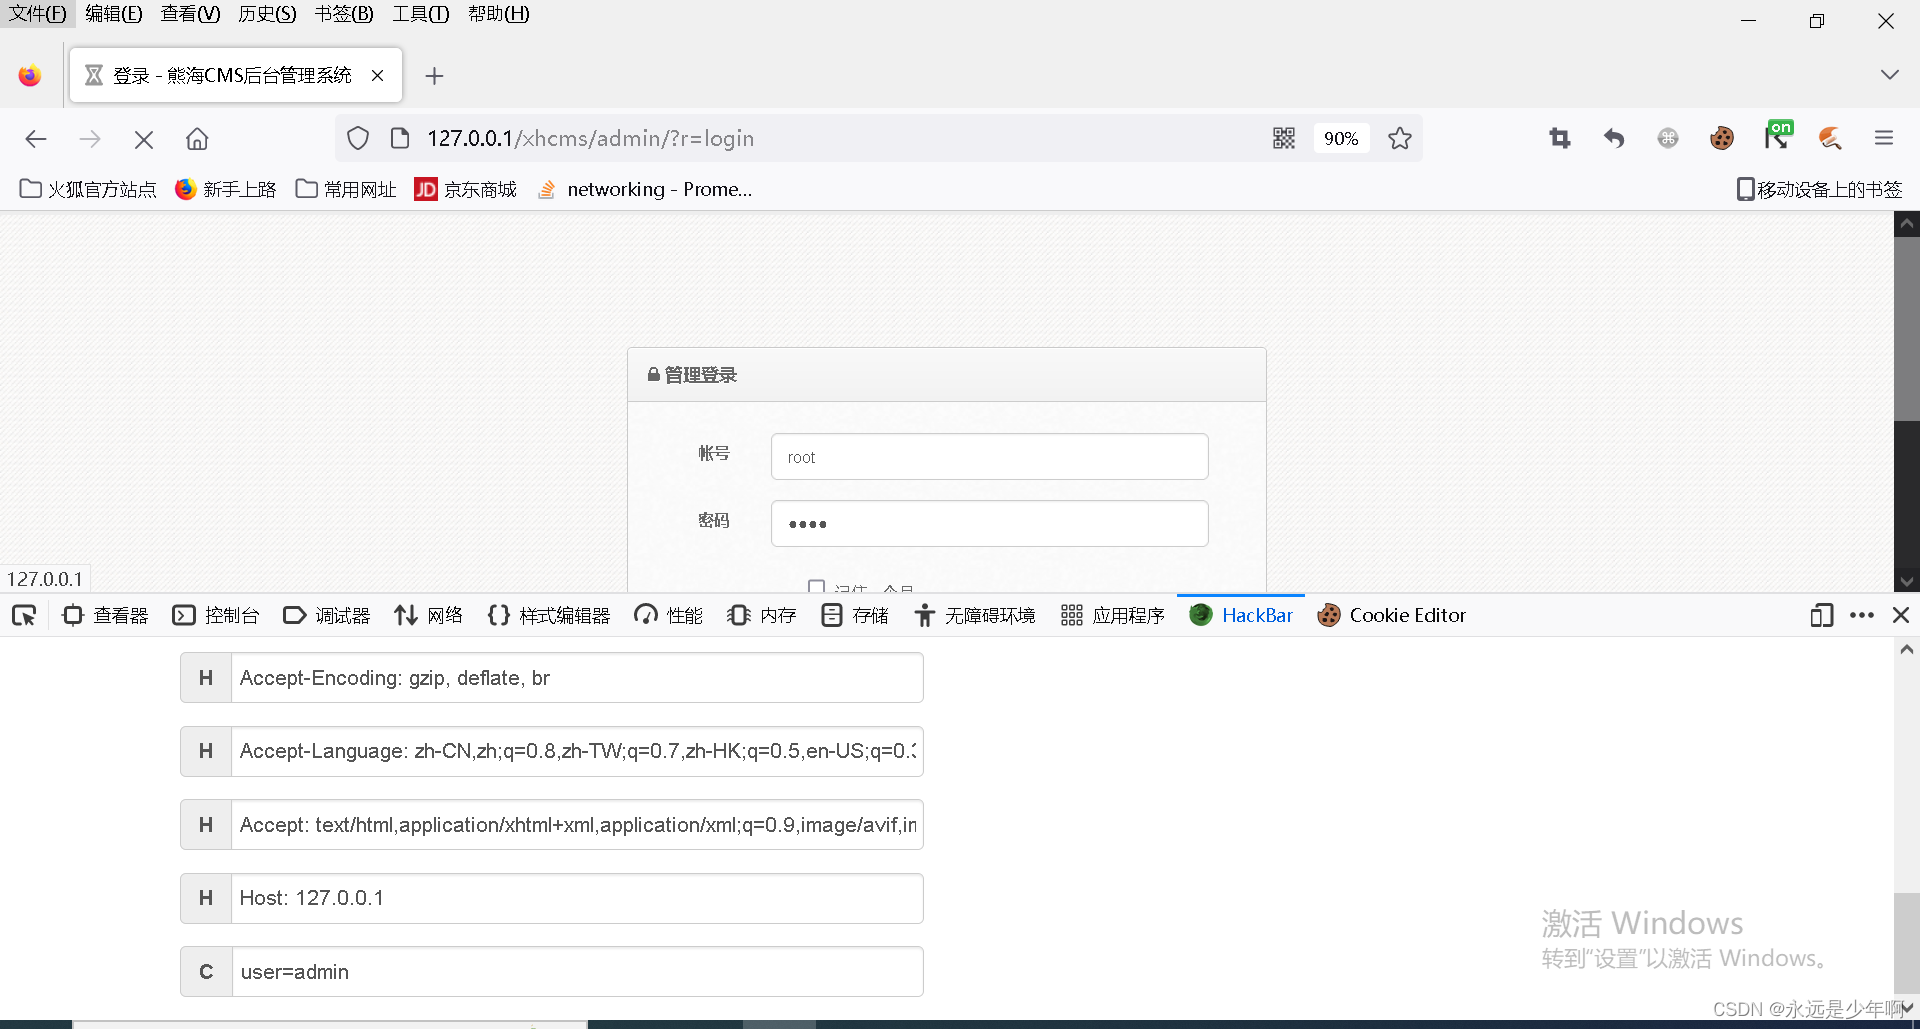Switch to 无障碍环境 tab
Screen dimensions: 1920x1029
tap(975, 615)
